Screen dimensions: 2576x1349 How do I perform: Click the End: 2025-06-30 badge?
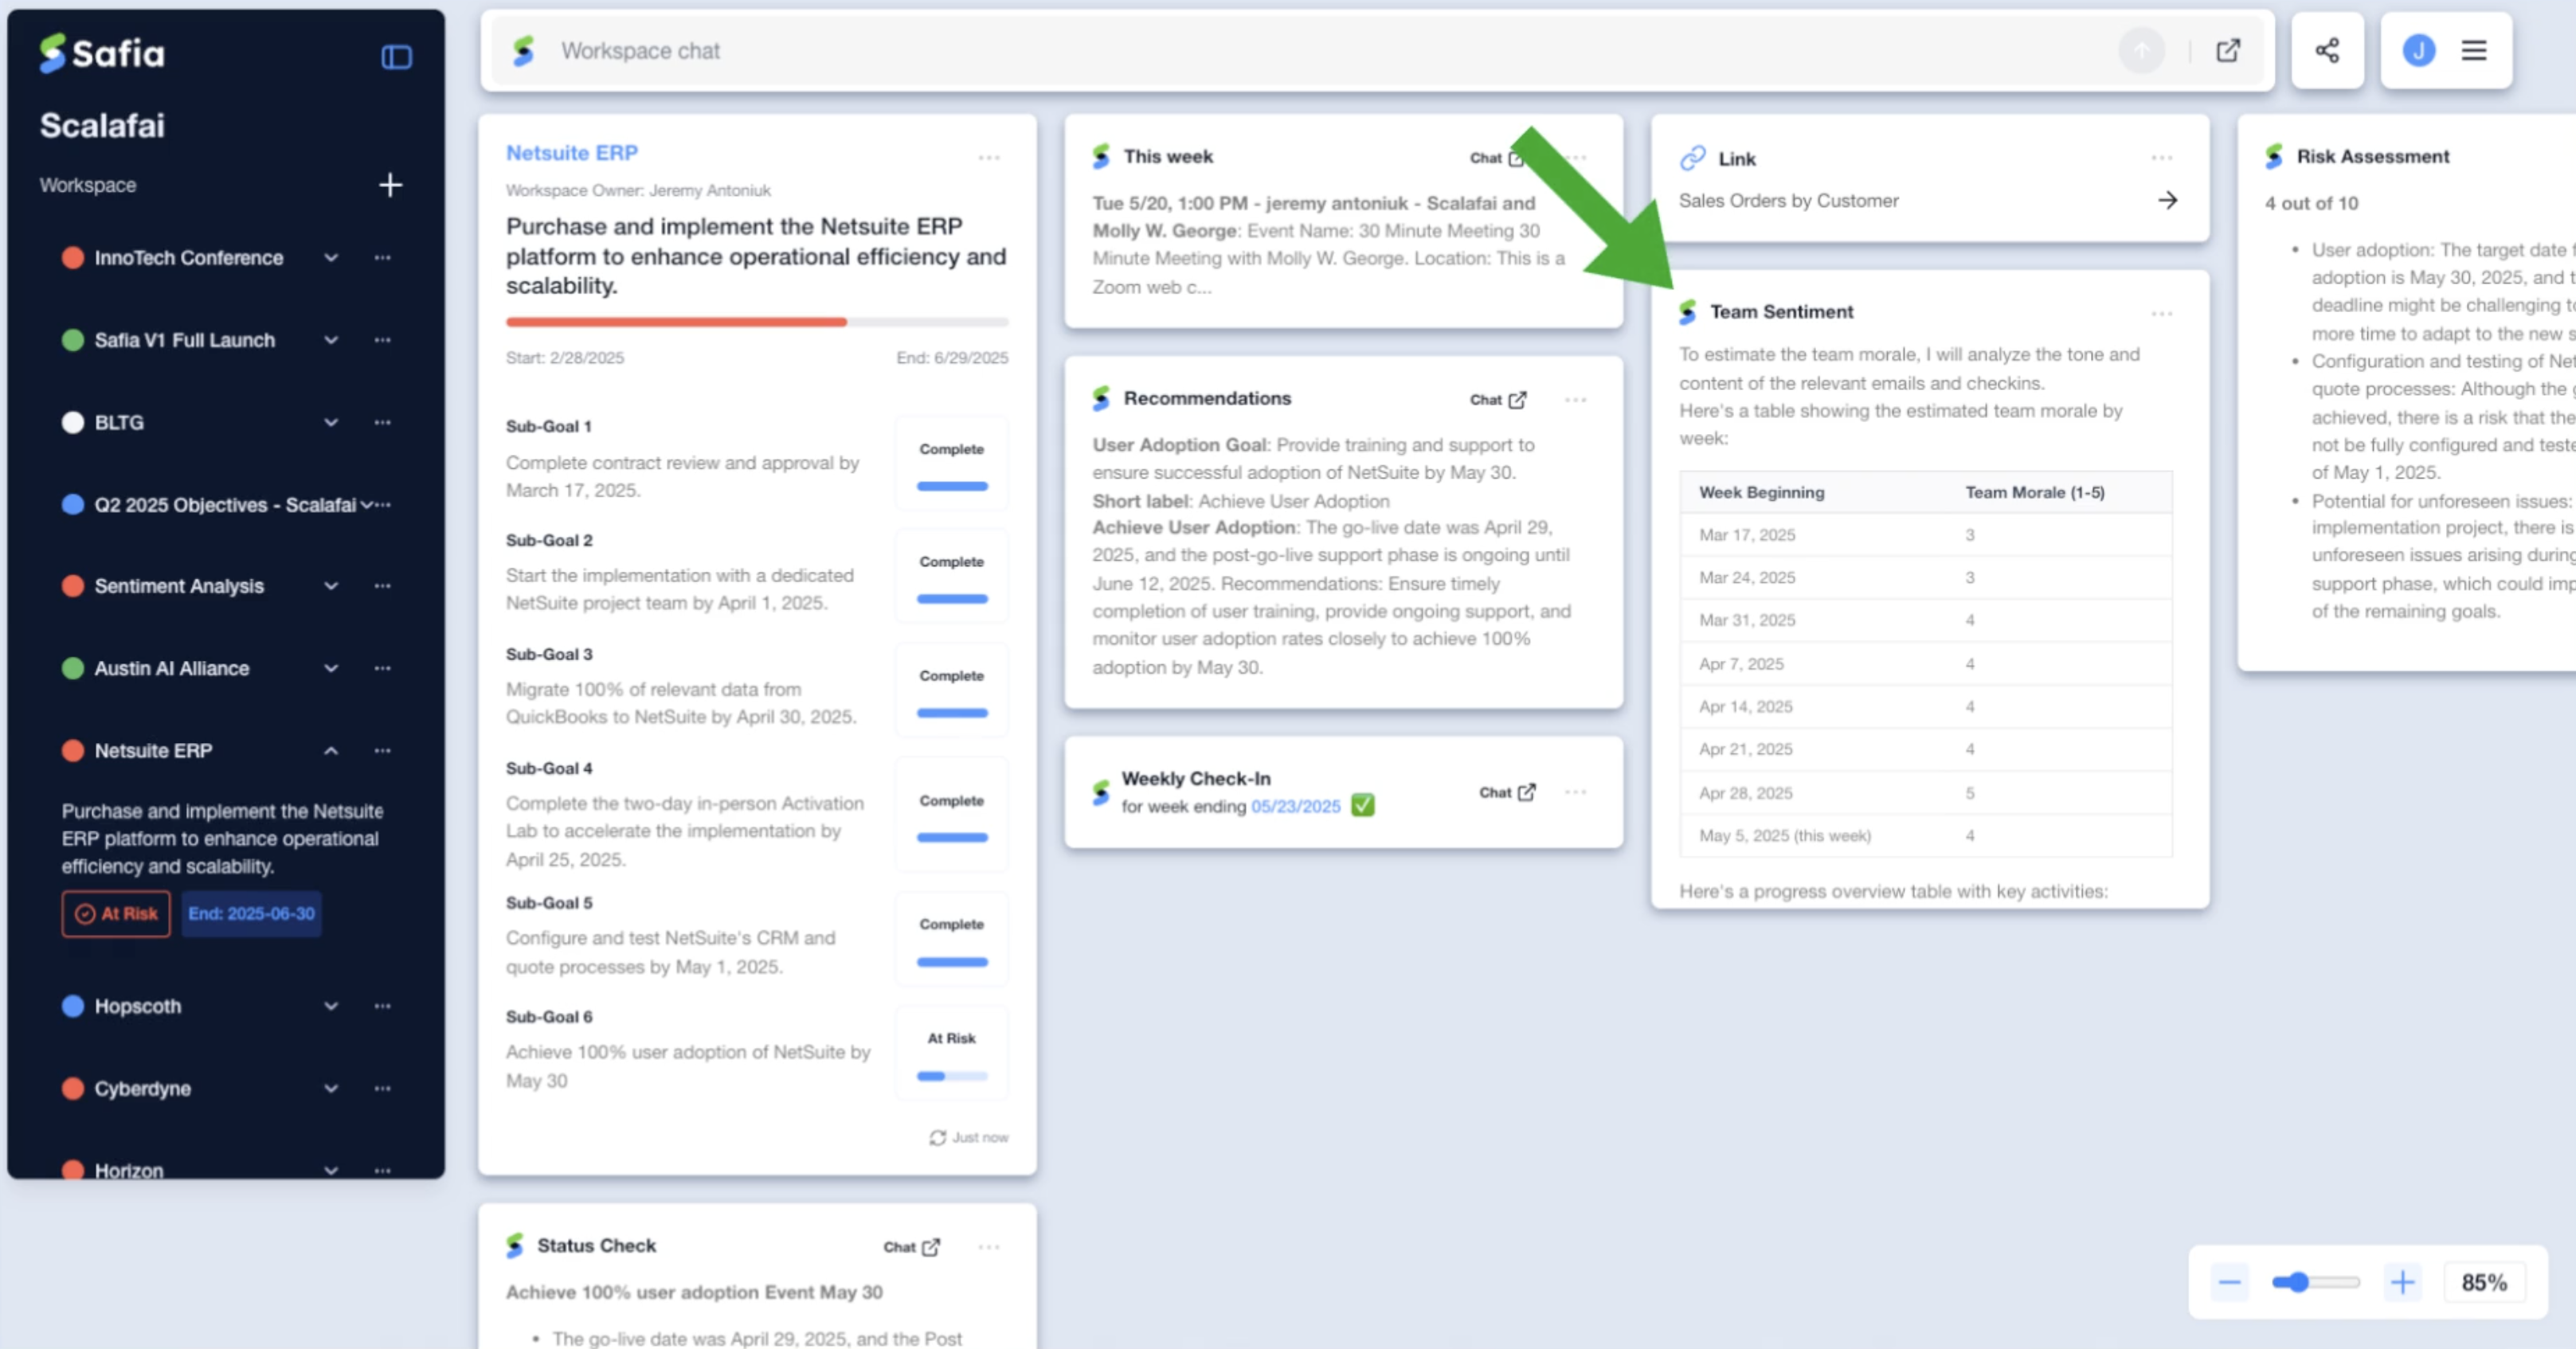click(x=251, y=913)
